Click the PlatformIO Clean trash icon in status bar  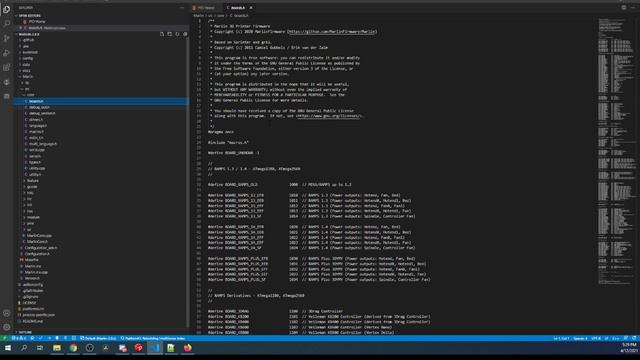pos(57,338)
